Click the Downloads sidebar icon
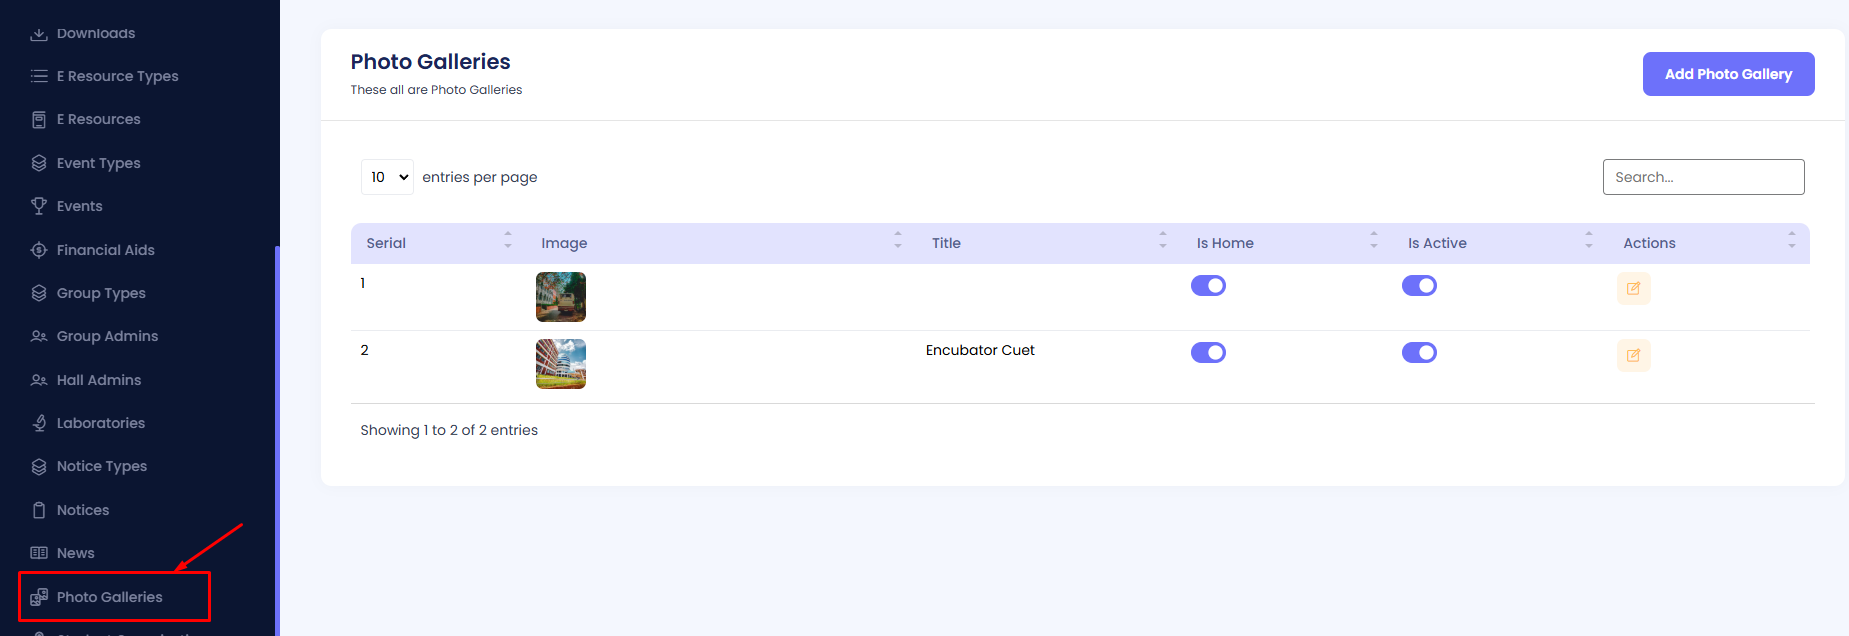 (x=39, y=34)
